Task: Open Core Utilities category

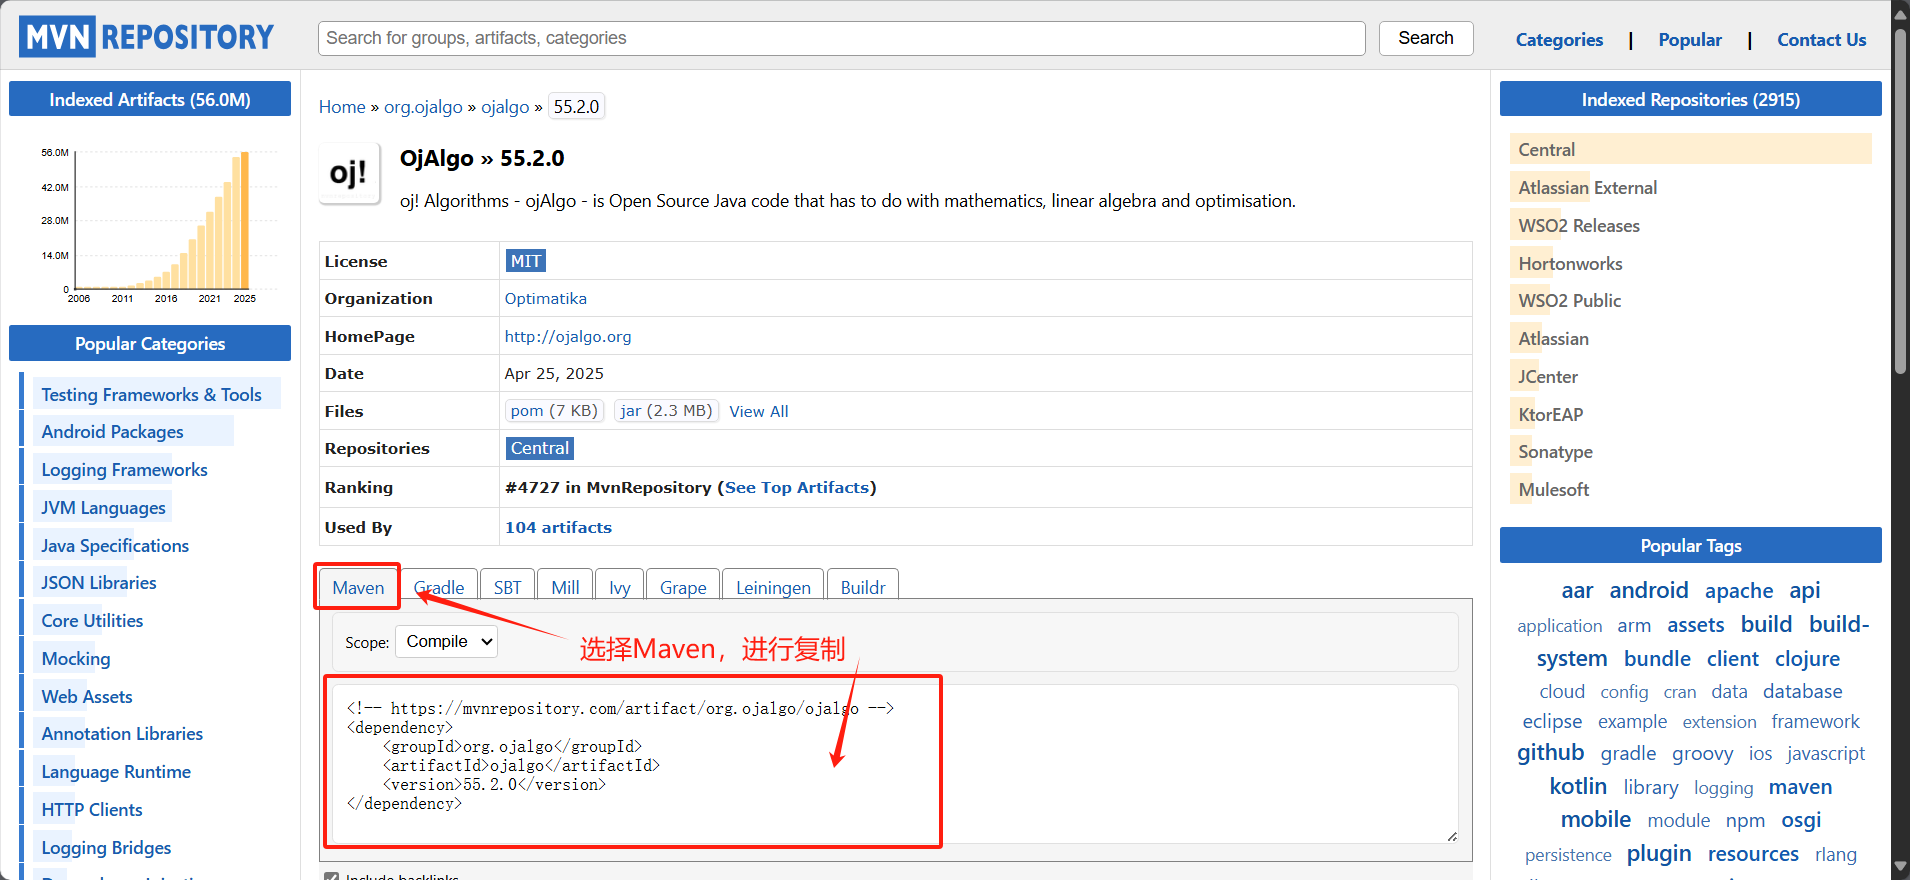Action: [x=92, y=621]
